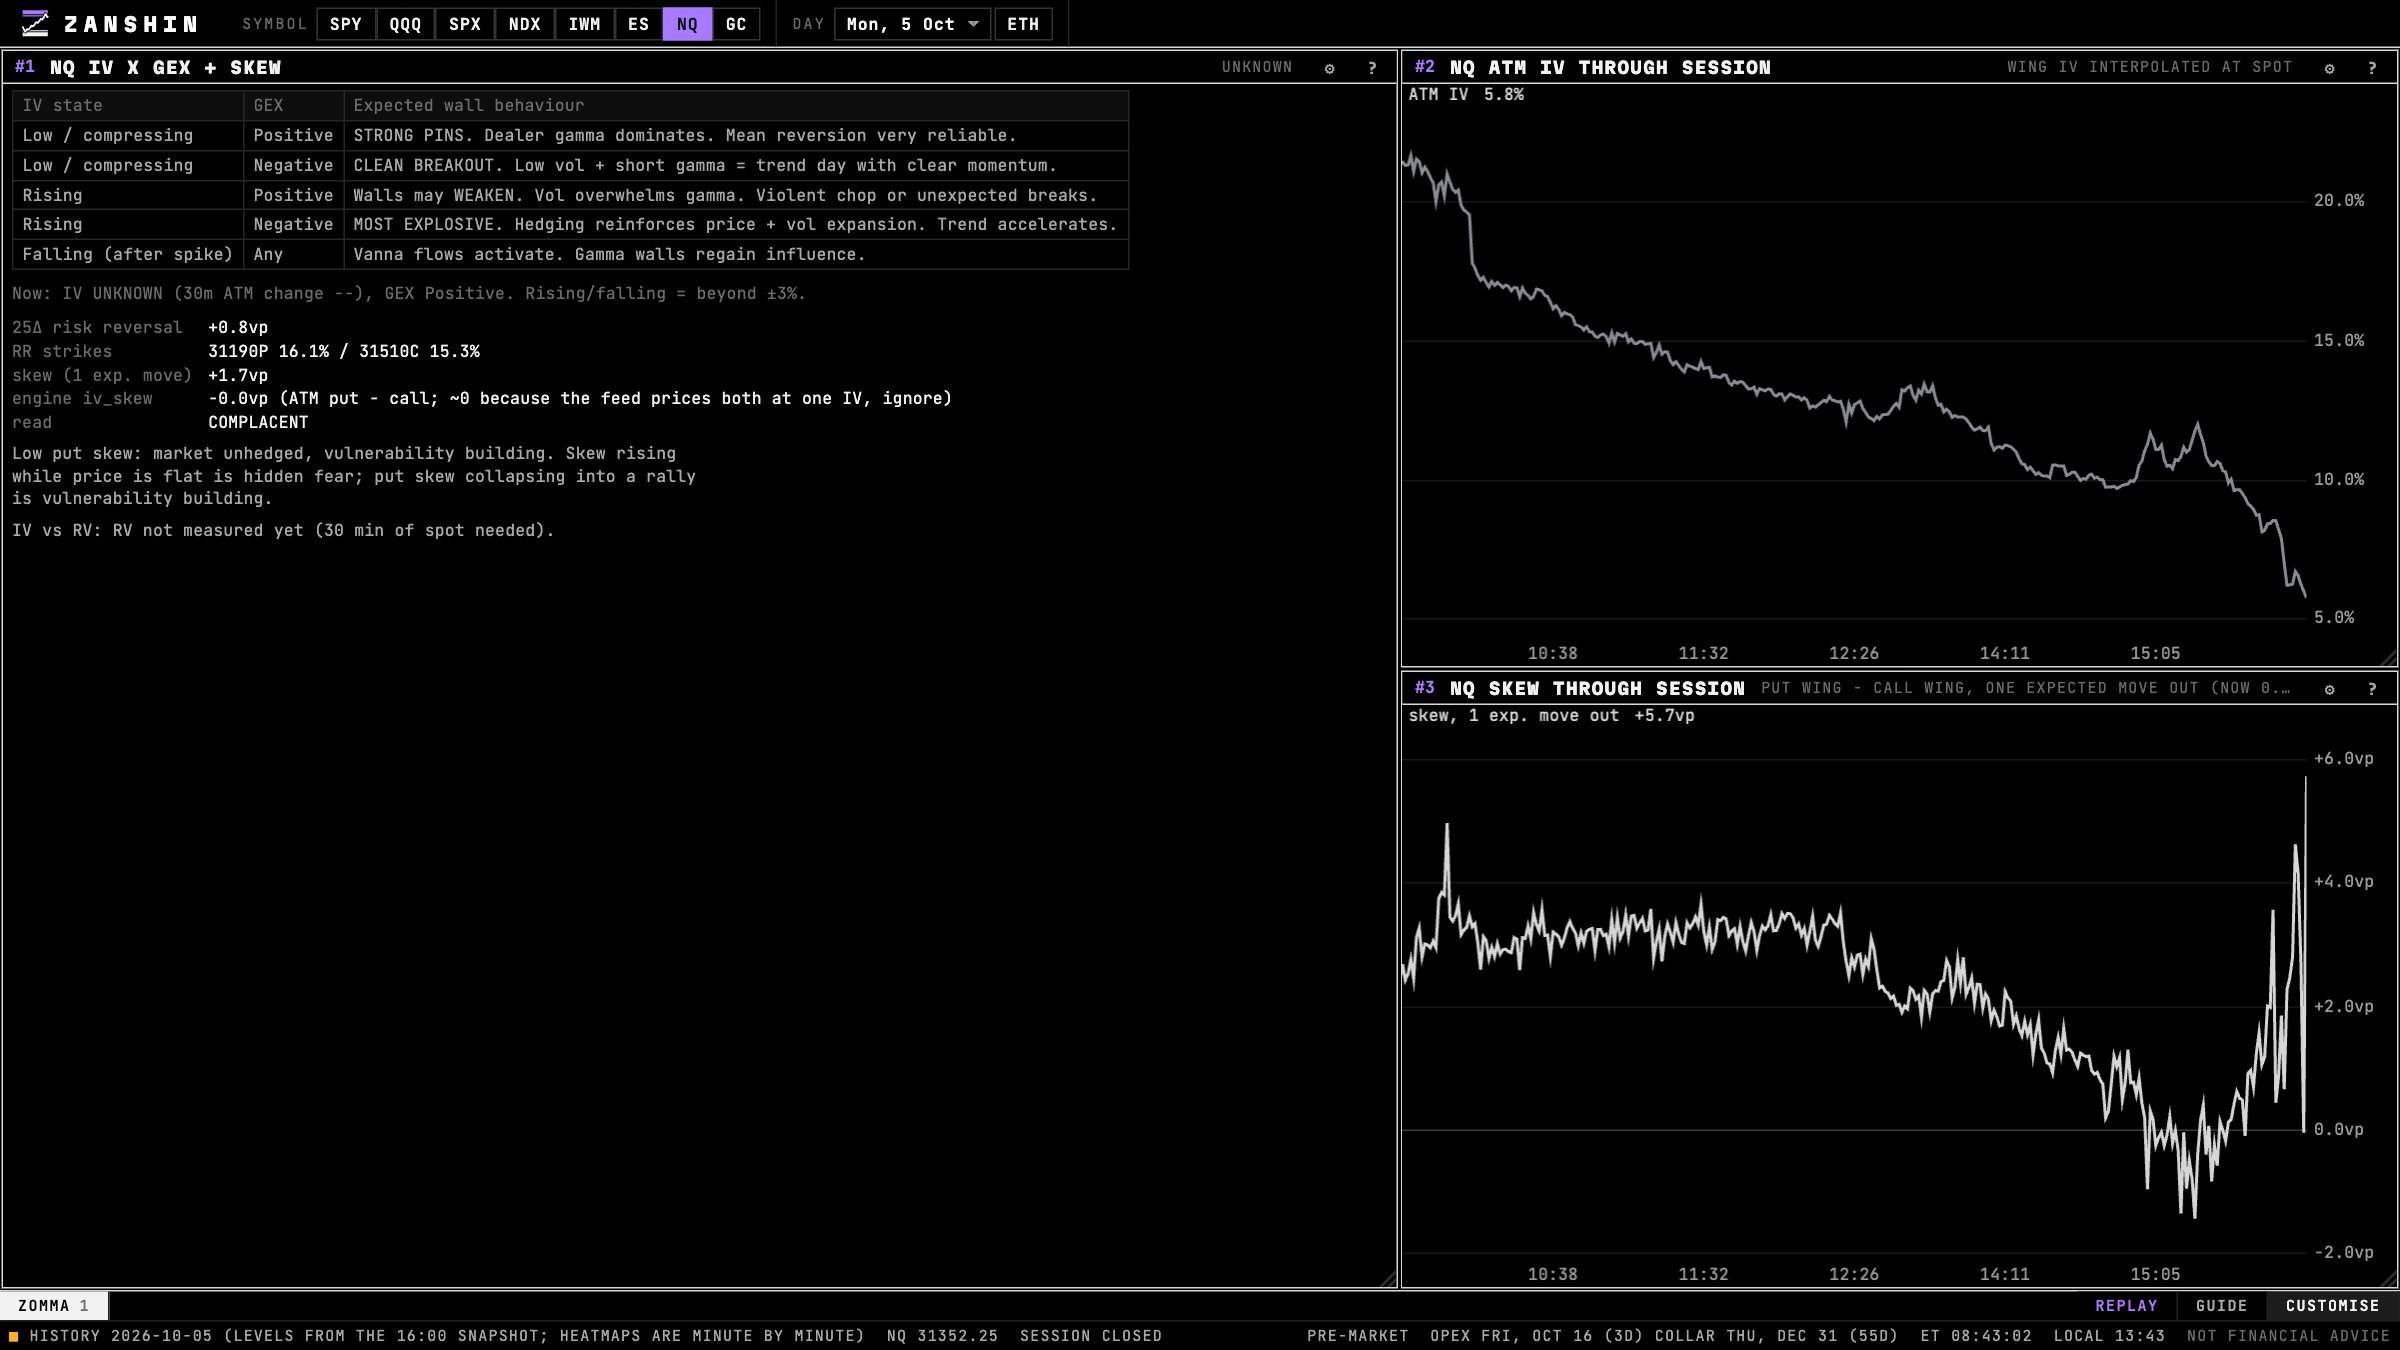Select NDX symbol
Viewport: 2400px width, 1350px height.
coord(525,24)
